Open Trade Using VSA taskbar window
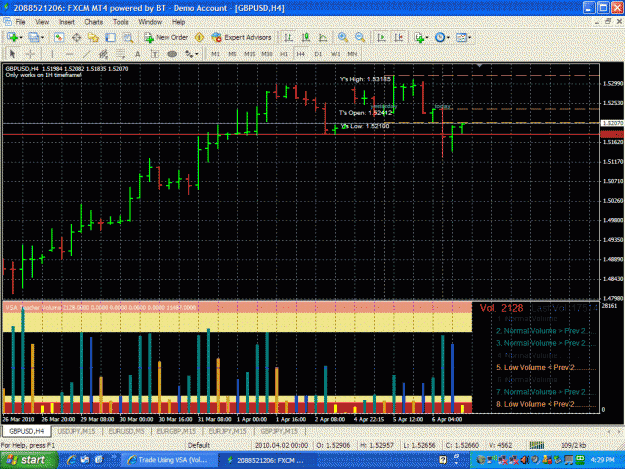 [x=169, y=460]
